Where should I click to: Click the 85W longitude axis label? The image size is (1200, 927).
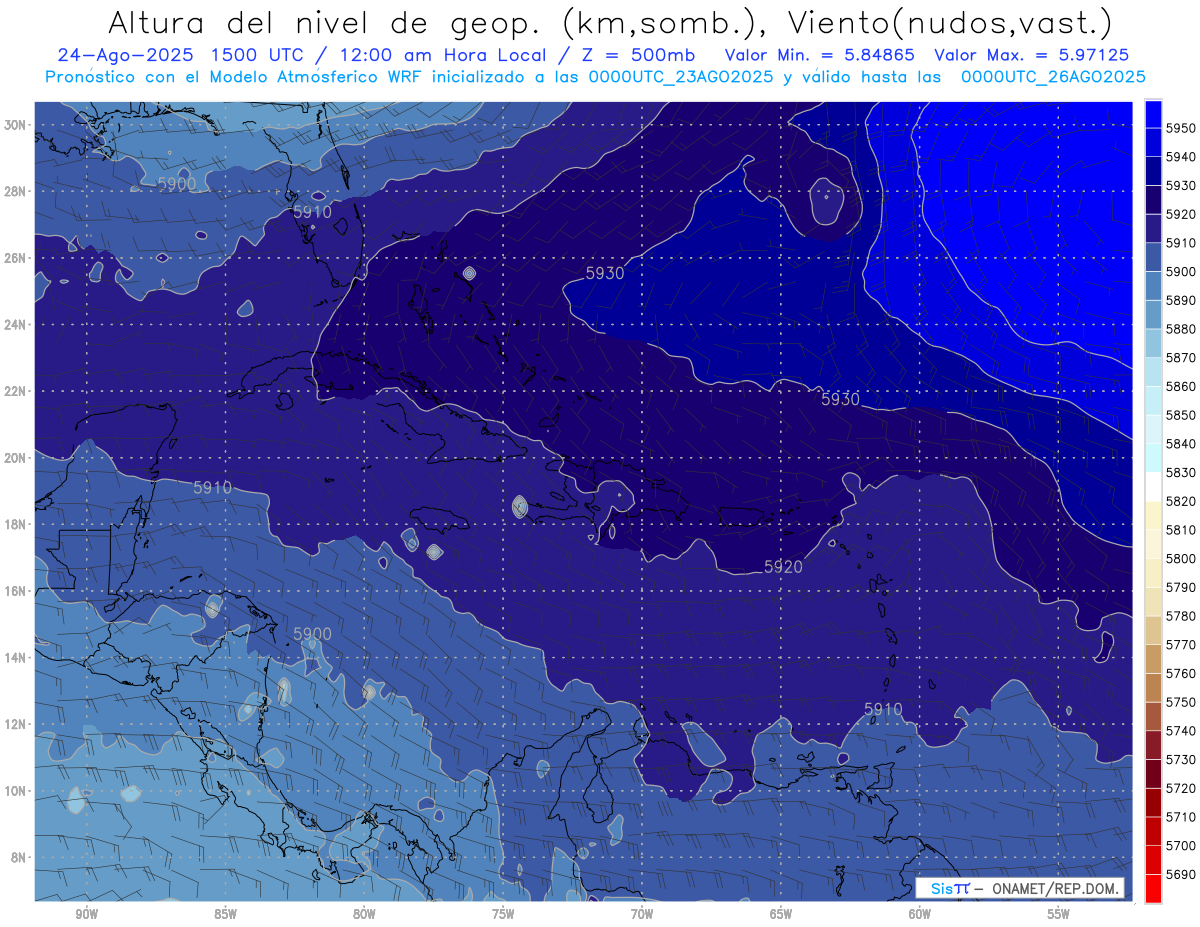click(x=225, y=914)
